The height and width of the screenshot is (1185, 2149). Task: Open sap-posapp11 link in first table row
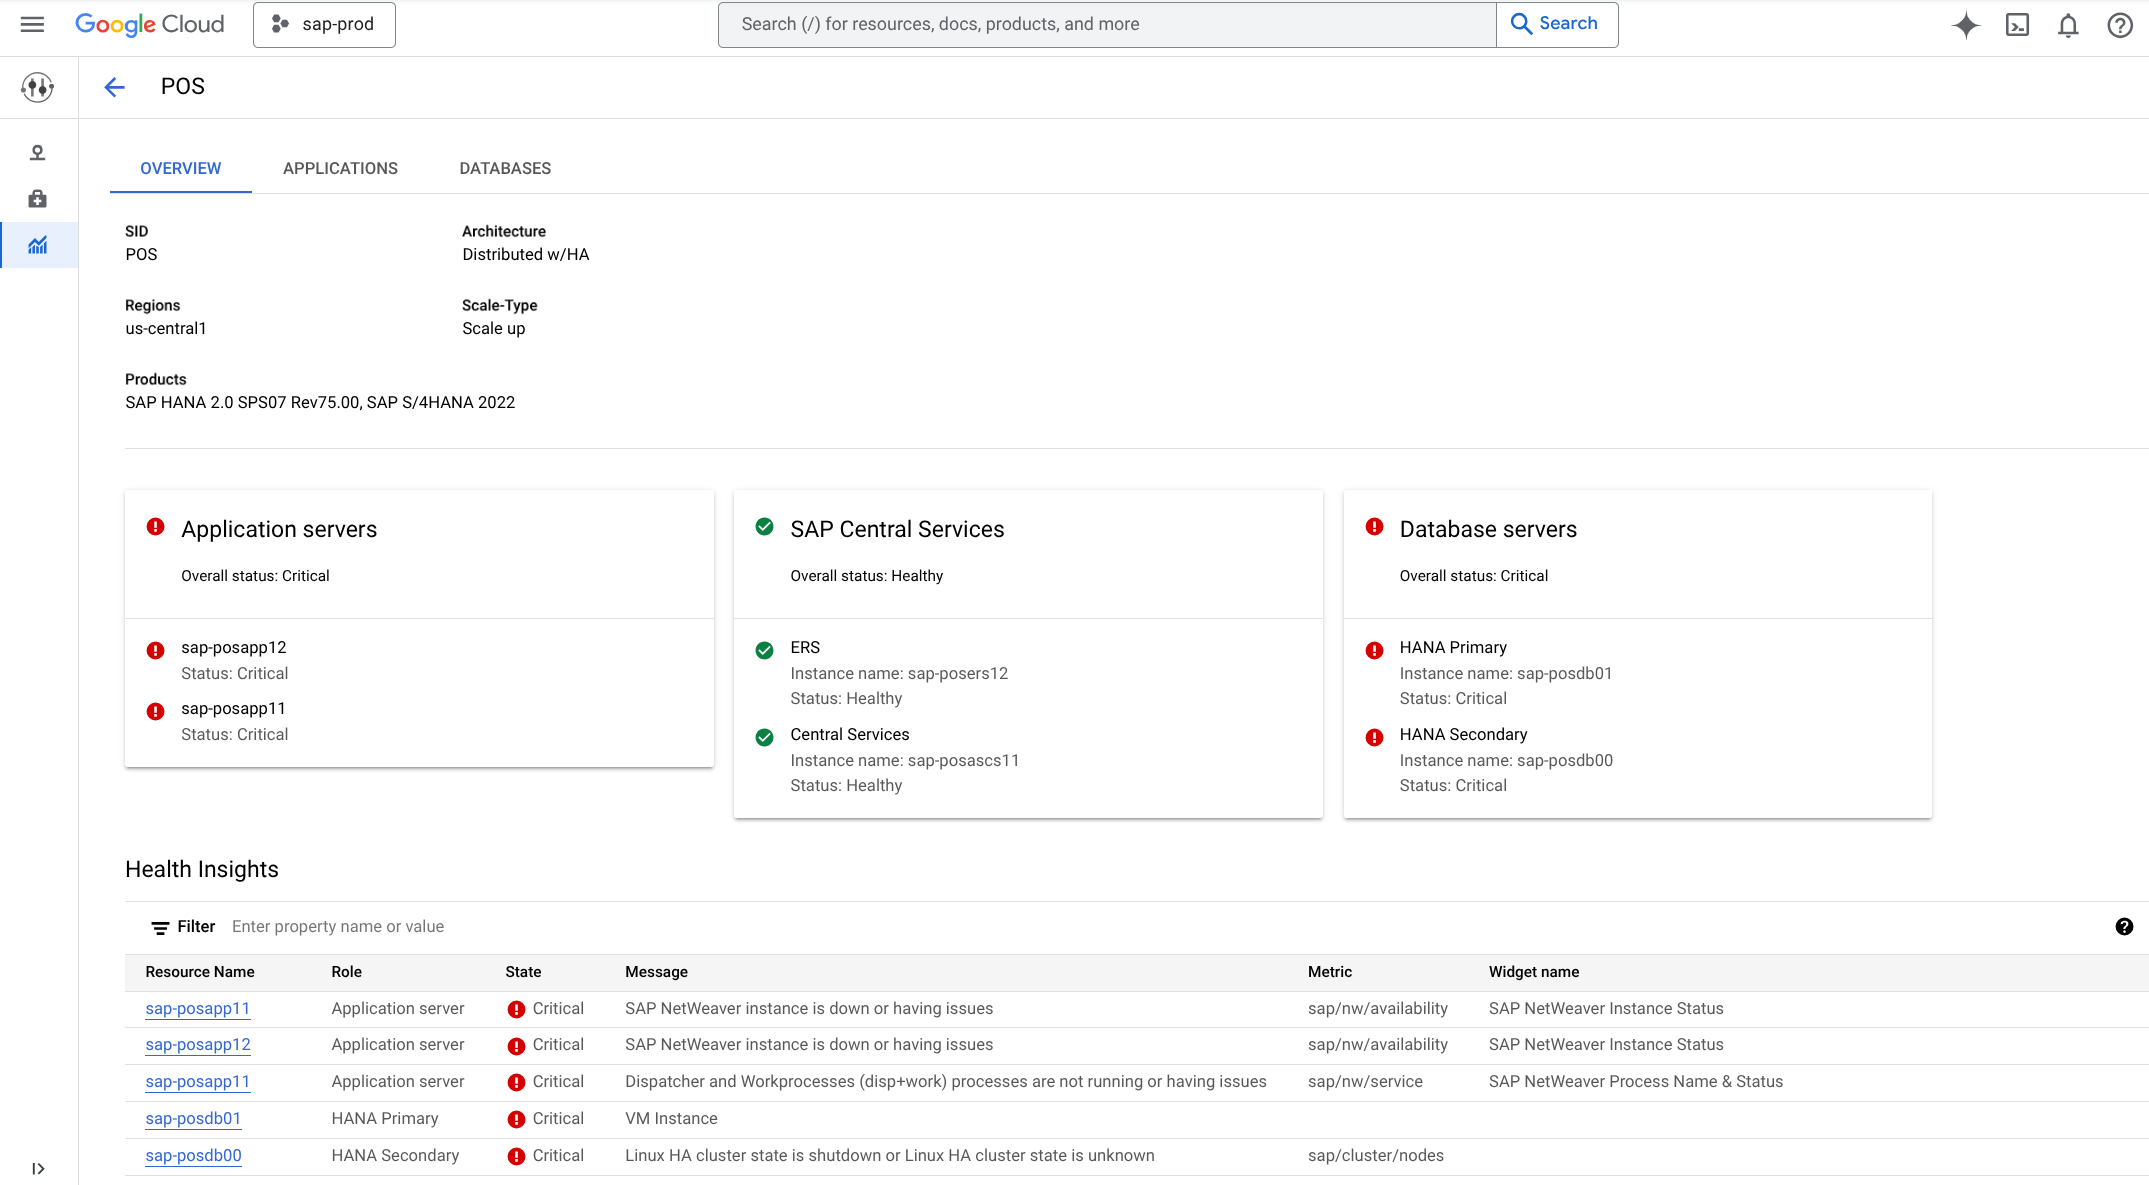(x=198, y=1009)
